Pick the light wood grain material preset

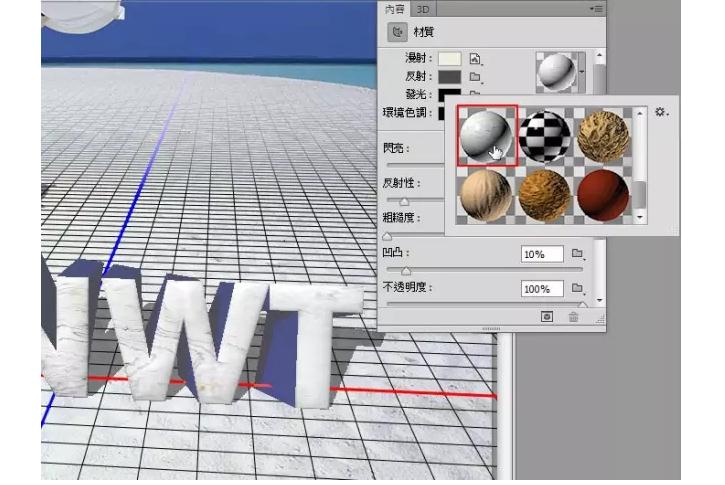485,194
